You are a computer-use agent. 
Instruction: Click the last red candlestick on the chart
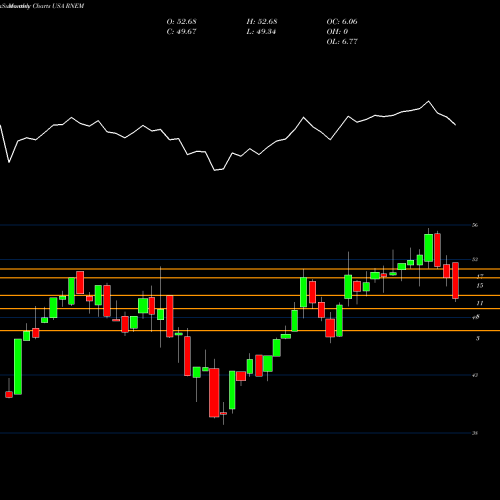[x=455, y=280]
